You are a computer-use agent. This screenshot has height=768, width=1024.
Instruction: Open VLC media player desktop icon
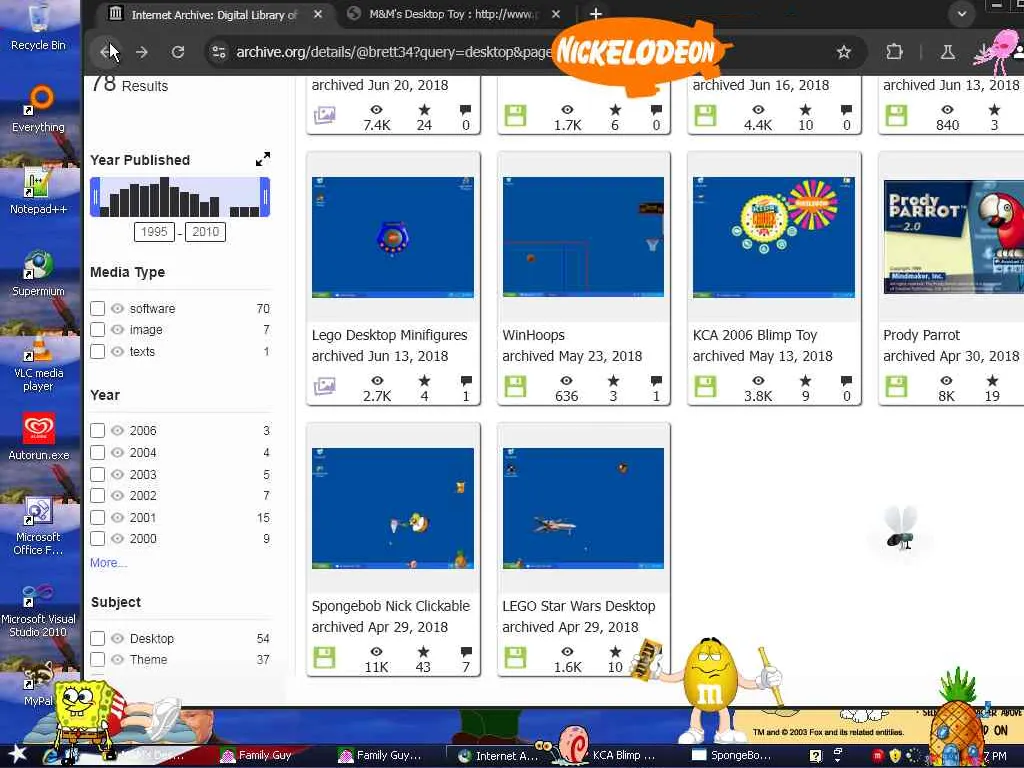(38, 362)
